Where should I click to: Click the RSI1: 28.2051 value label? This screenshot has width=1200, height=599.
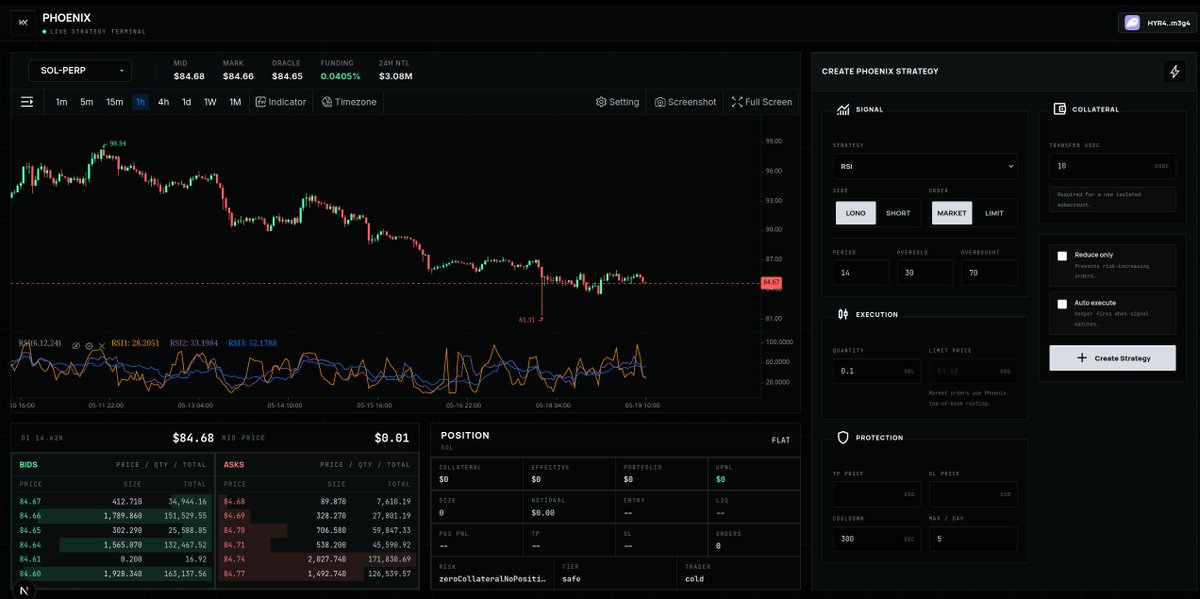click(x=137, y=343)
